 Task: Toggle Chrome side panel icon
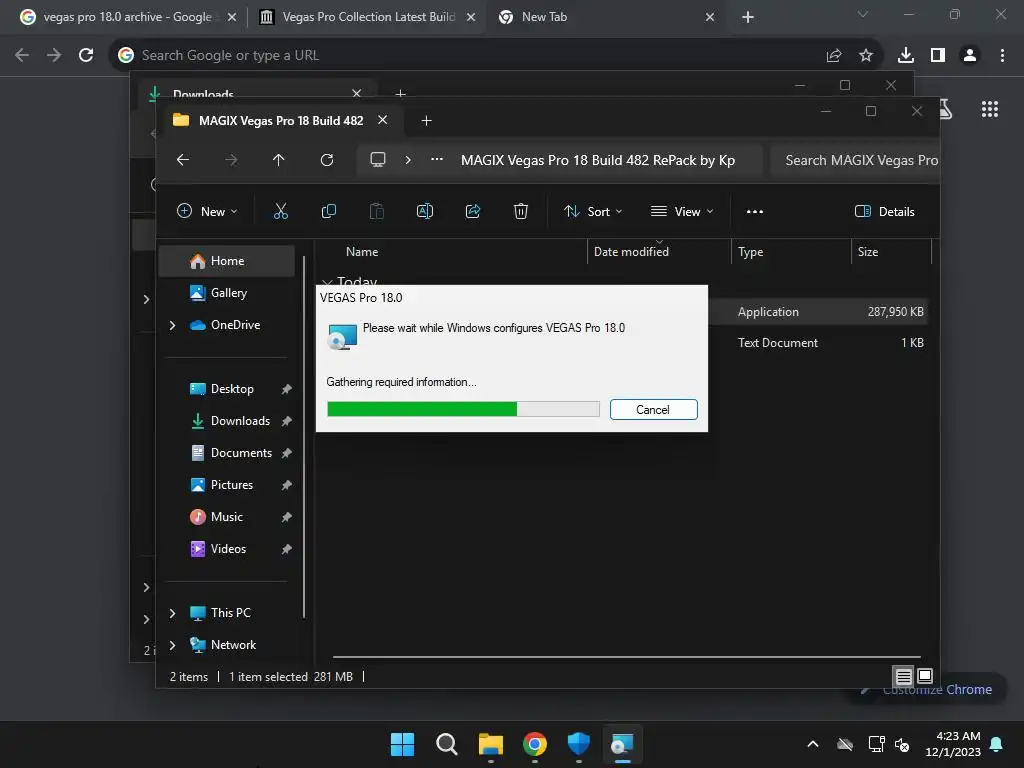pos(938,56)
